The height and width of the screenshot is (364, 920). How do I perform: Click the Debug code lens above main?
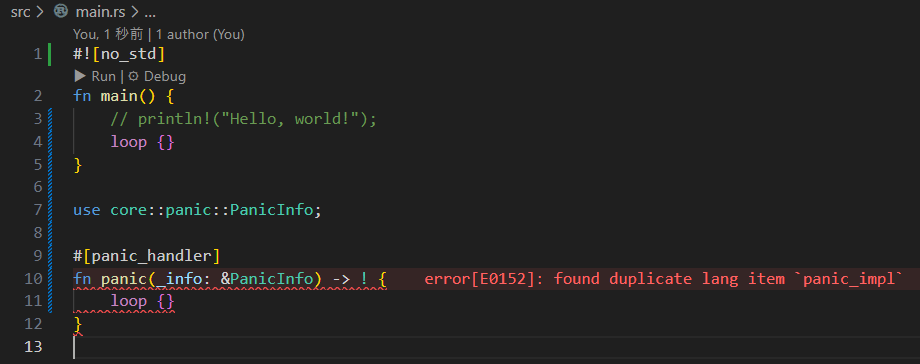tap(165, 76)
